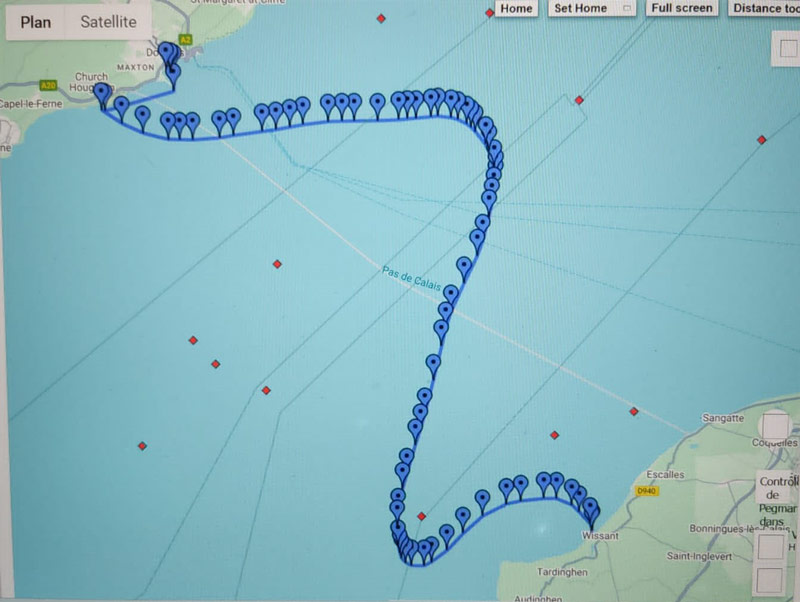Select the red diamond waypoint near Sangatte
Image resolution: width=800 pixels, height=602 pixels.
pos(634,411)
